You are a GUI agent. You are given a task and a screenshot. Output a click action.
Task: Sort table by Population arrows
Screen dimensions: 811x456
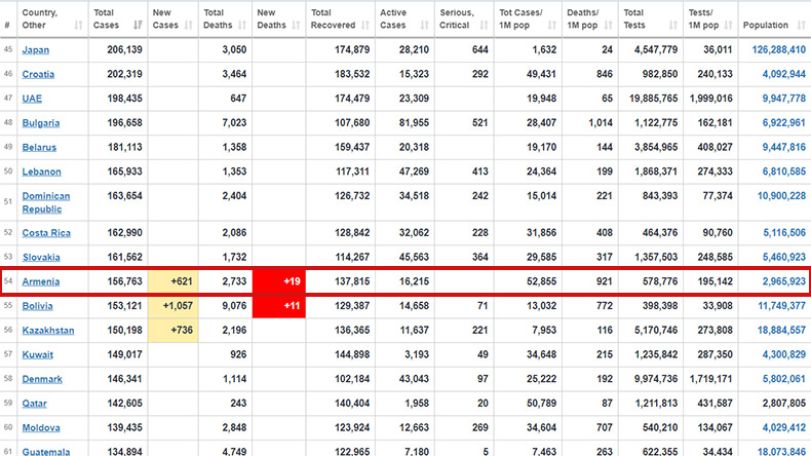point(801,25)
